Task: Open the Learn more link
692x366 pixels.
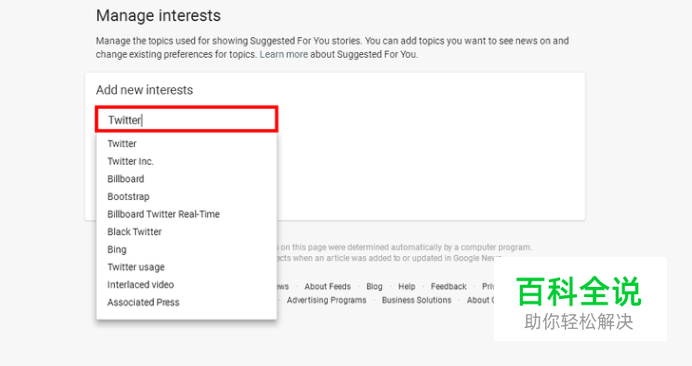Action: tap(284, 54)
